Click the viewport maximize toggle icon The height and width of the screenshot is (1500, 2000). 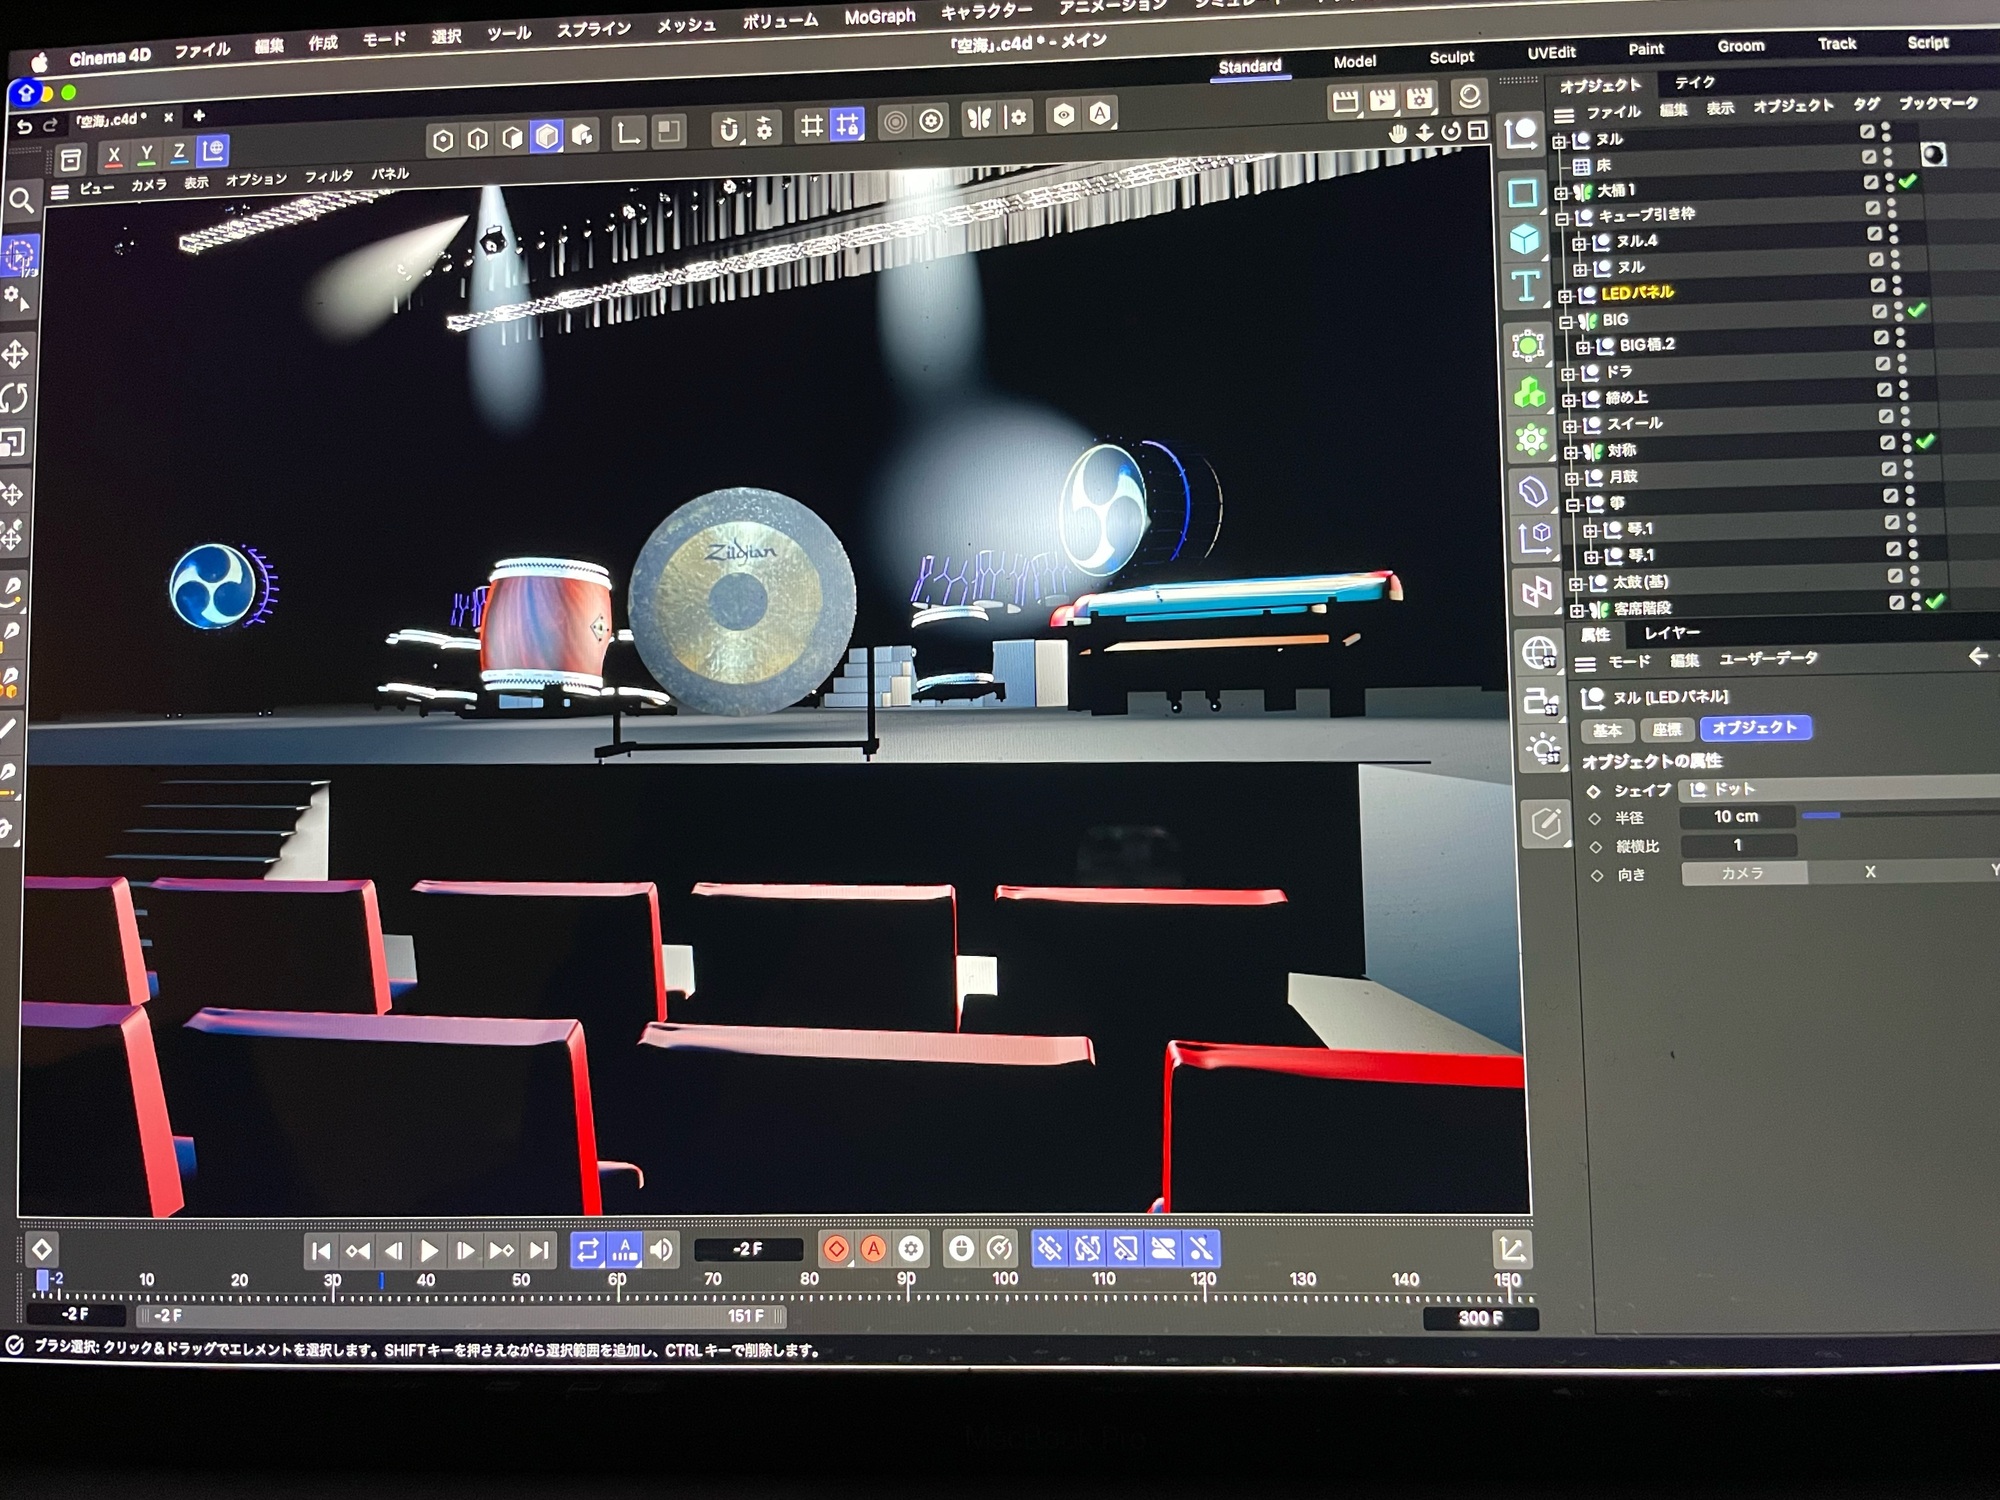(x=1477, y=130)
